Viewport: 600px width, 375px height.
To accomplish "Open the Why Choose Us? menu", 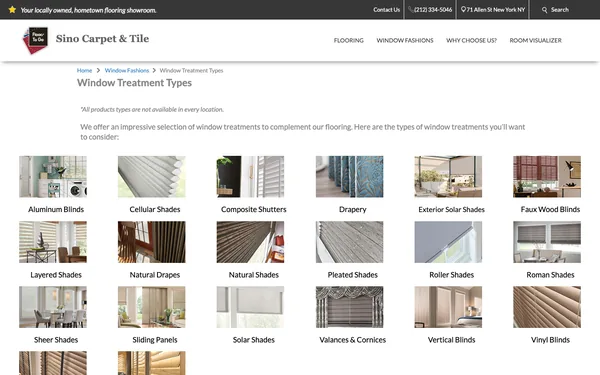I will point(471,40).
